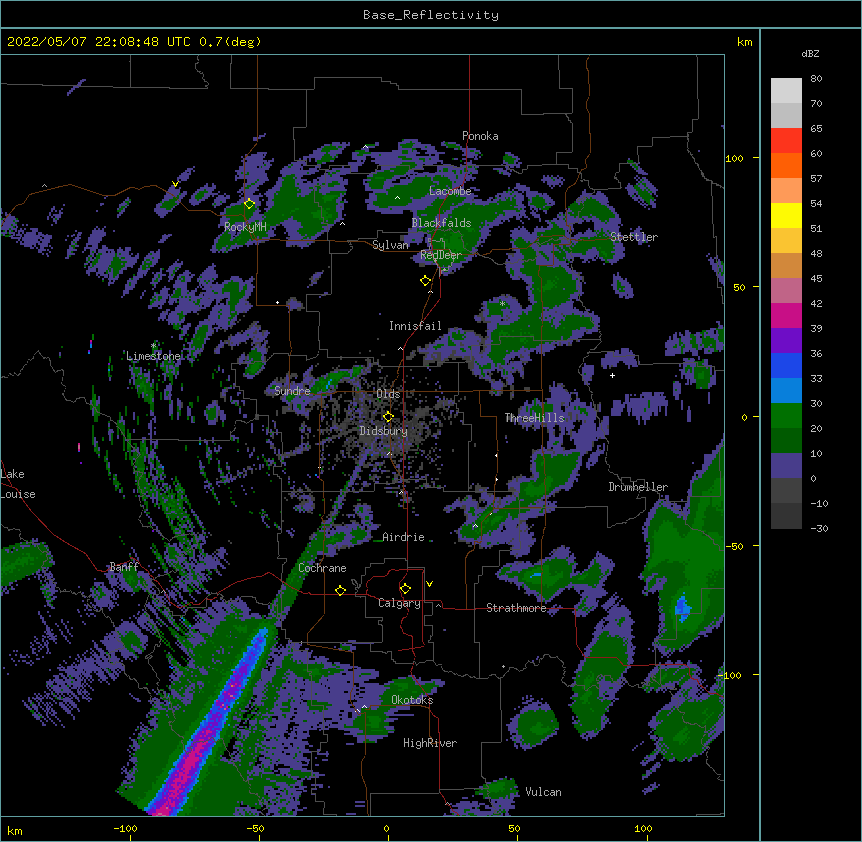
Task: Click the red 65 dBZ legend swatch
Action: coord(786,140)
